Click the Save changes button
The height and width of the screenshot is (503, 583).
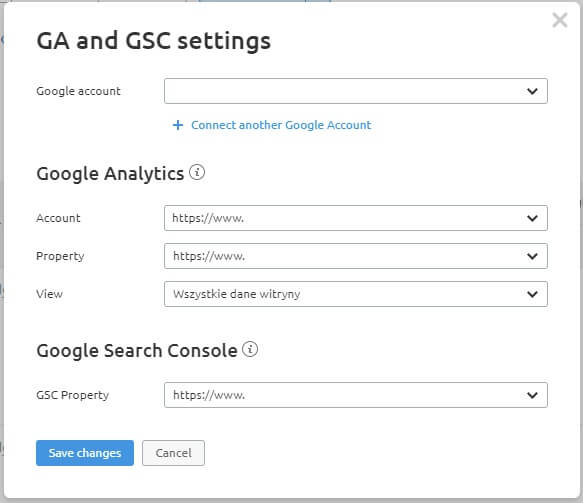pyautogui.click(x=85, y=453)
